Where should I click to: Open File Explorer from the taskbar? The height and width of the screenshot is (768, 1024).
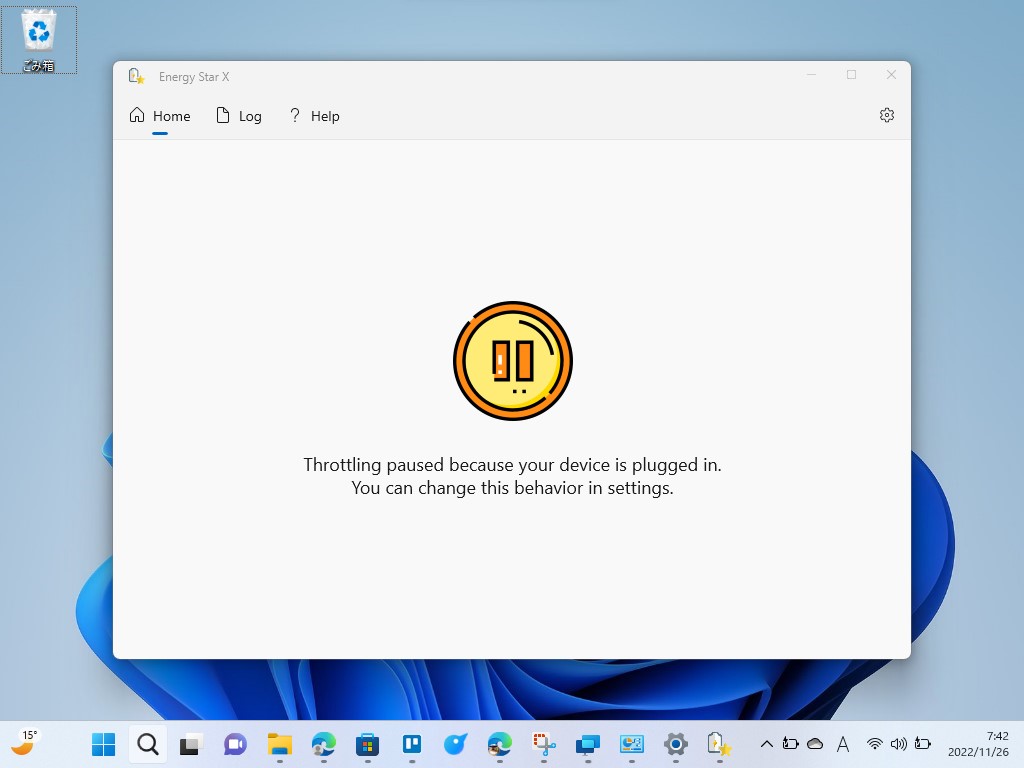click(280, 744)
